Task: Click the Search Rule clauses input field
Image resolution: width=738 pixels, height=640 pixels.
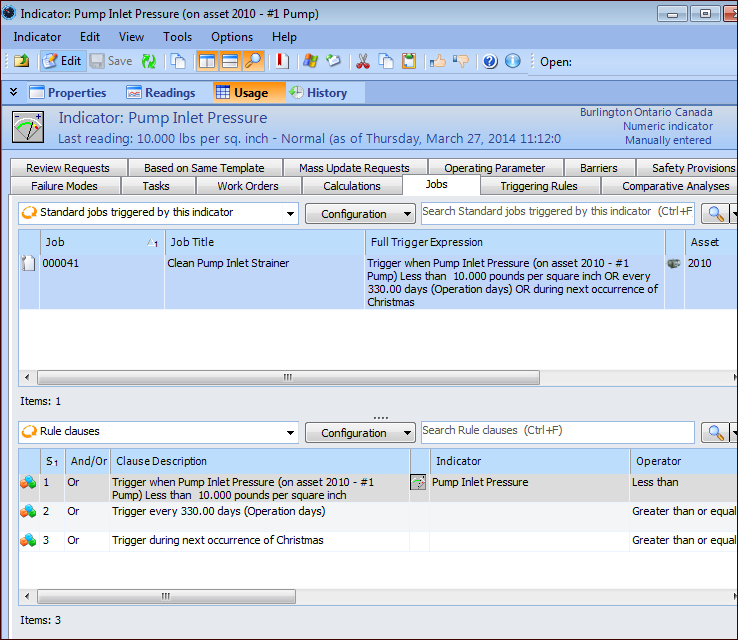Action: [x=556, y=431]
